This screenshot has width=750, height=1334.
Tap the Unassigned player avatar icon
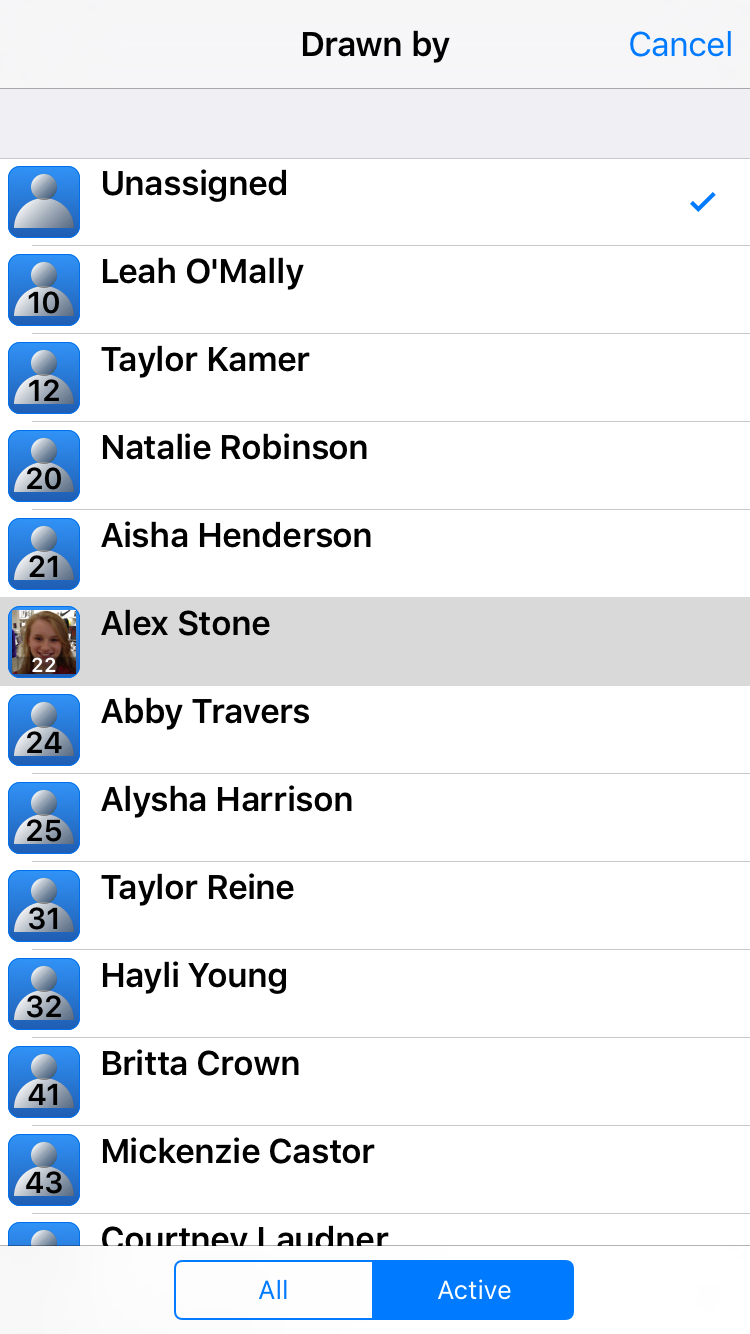44,202
